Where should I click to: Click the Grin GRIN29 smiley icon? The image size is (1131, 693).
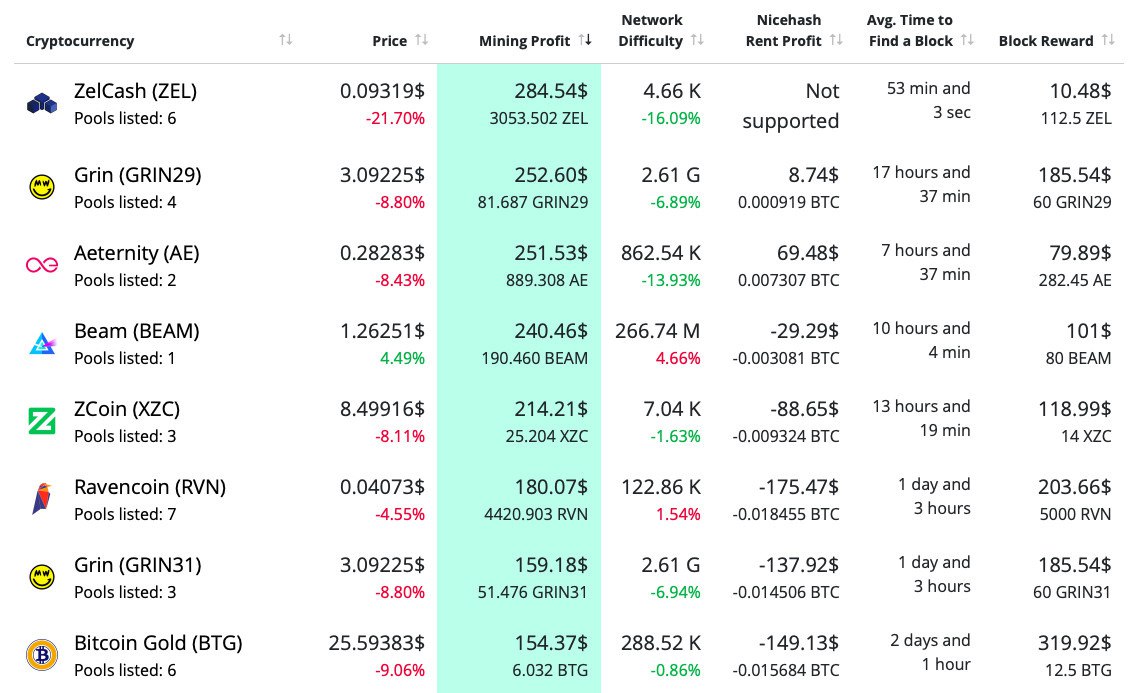click(x=41, y=187)
